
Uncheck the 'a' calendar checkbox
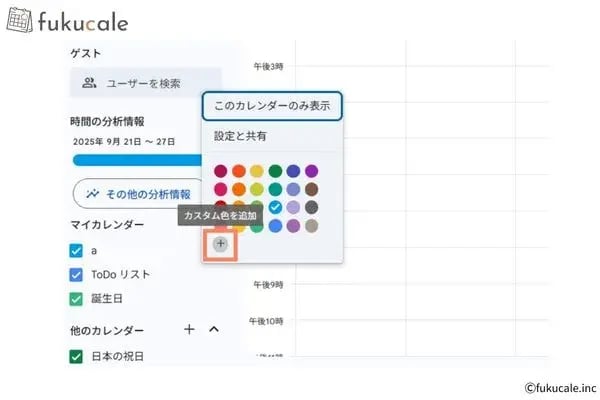(76, 251)
